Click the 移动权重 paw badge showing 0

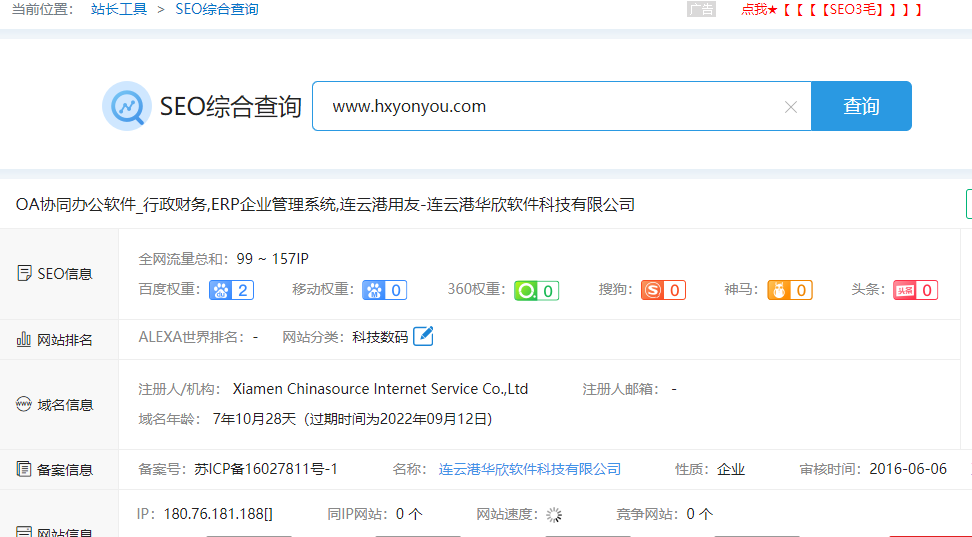coord(384,290)
